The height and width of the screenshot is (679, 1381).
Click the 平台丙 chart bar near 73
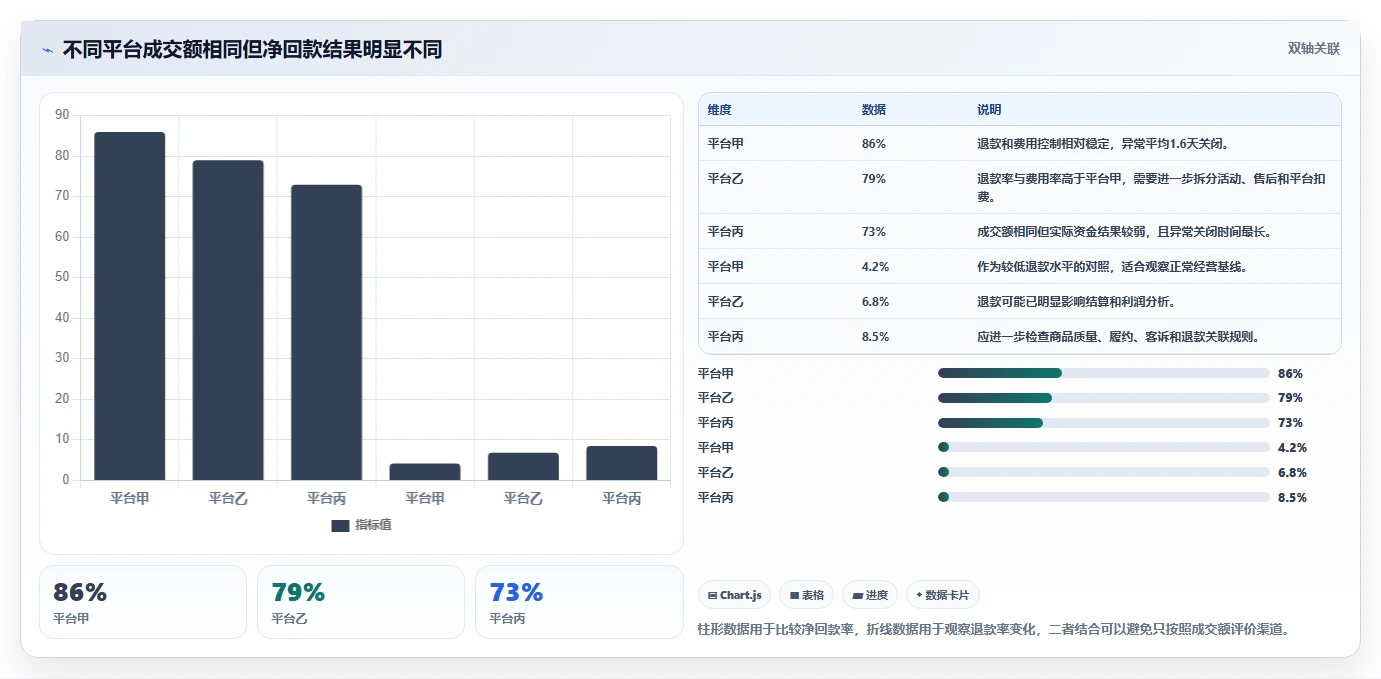(x=327, y=333)
